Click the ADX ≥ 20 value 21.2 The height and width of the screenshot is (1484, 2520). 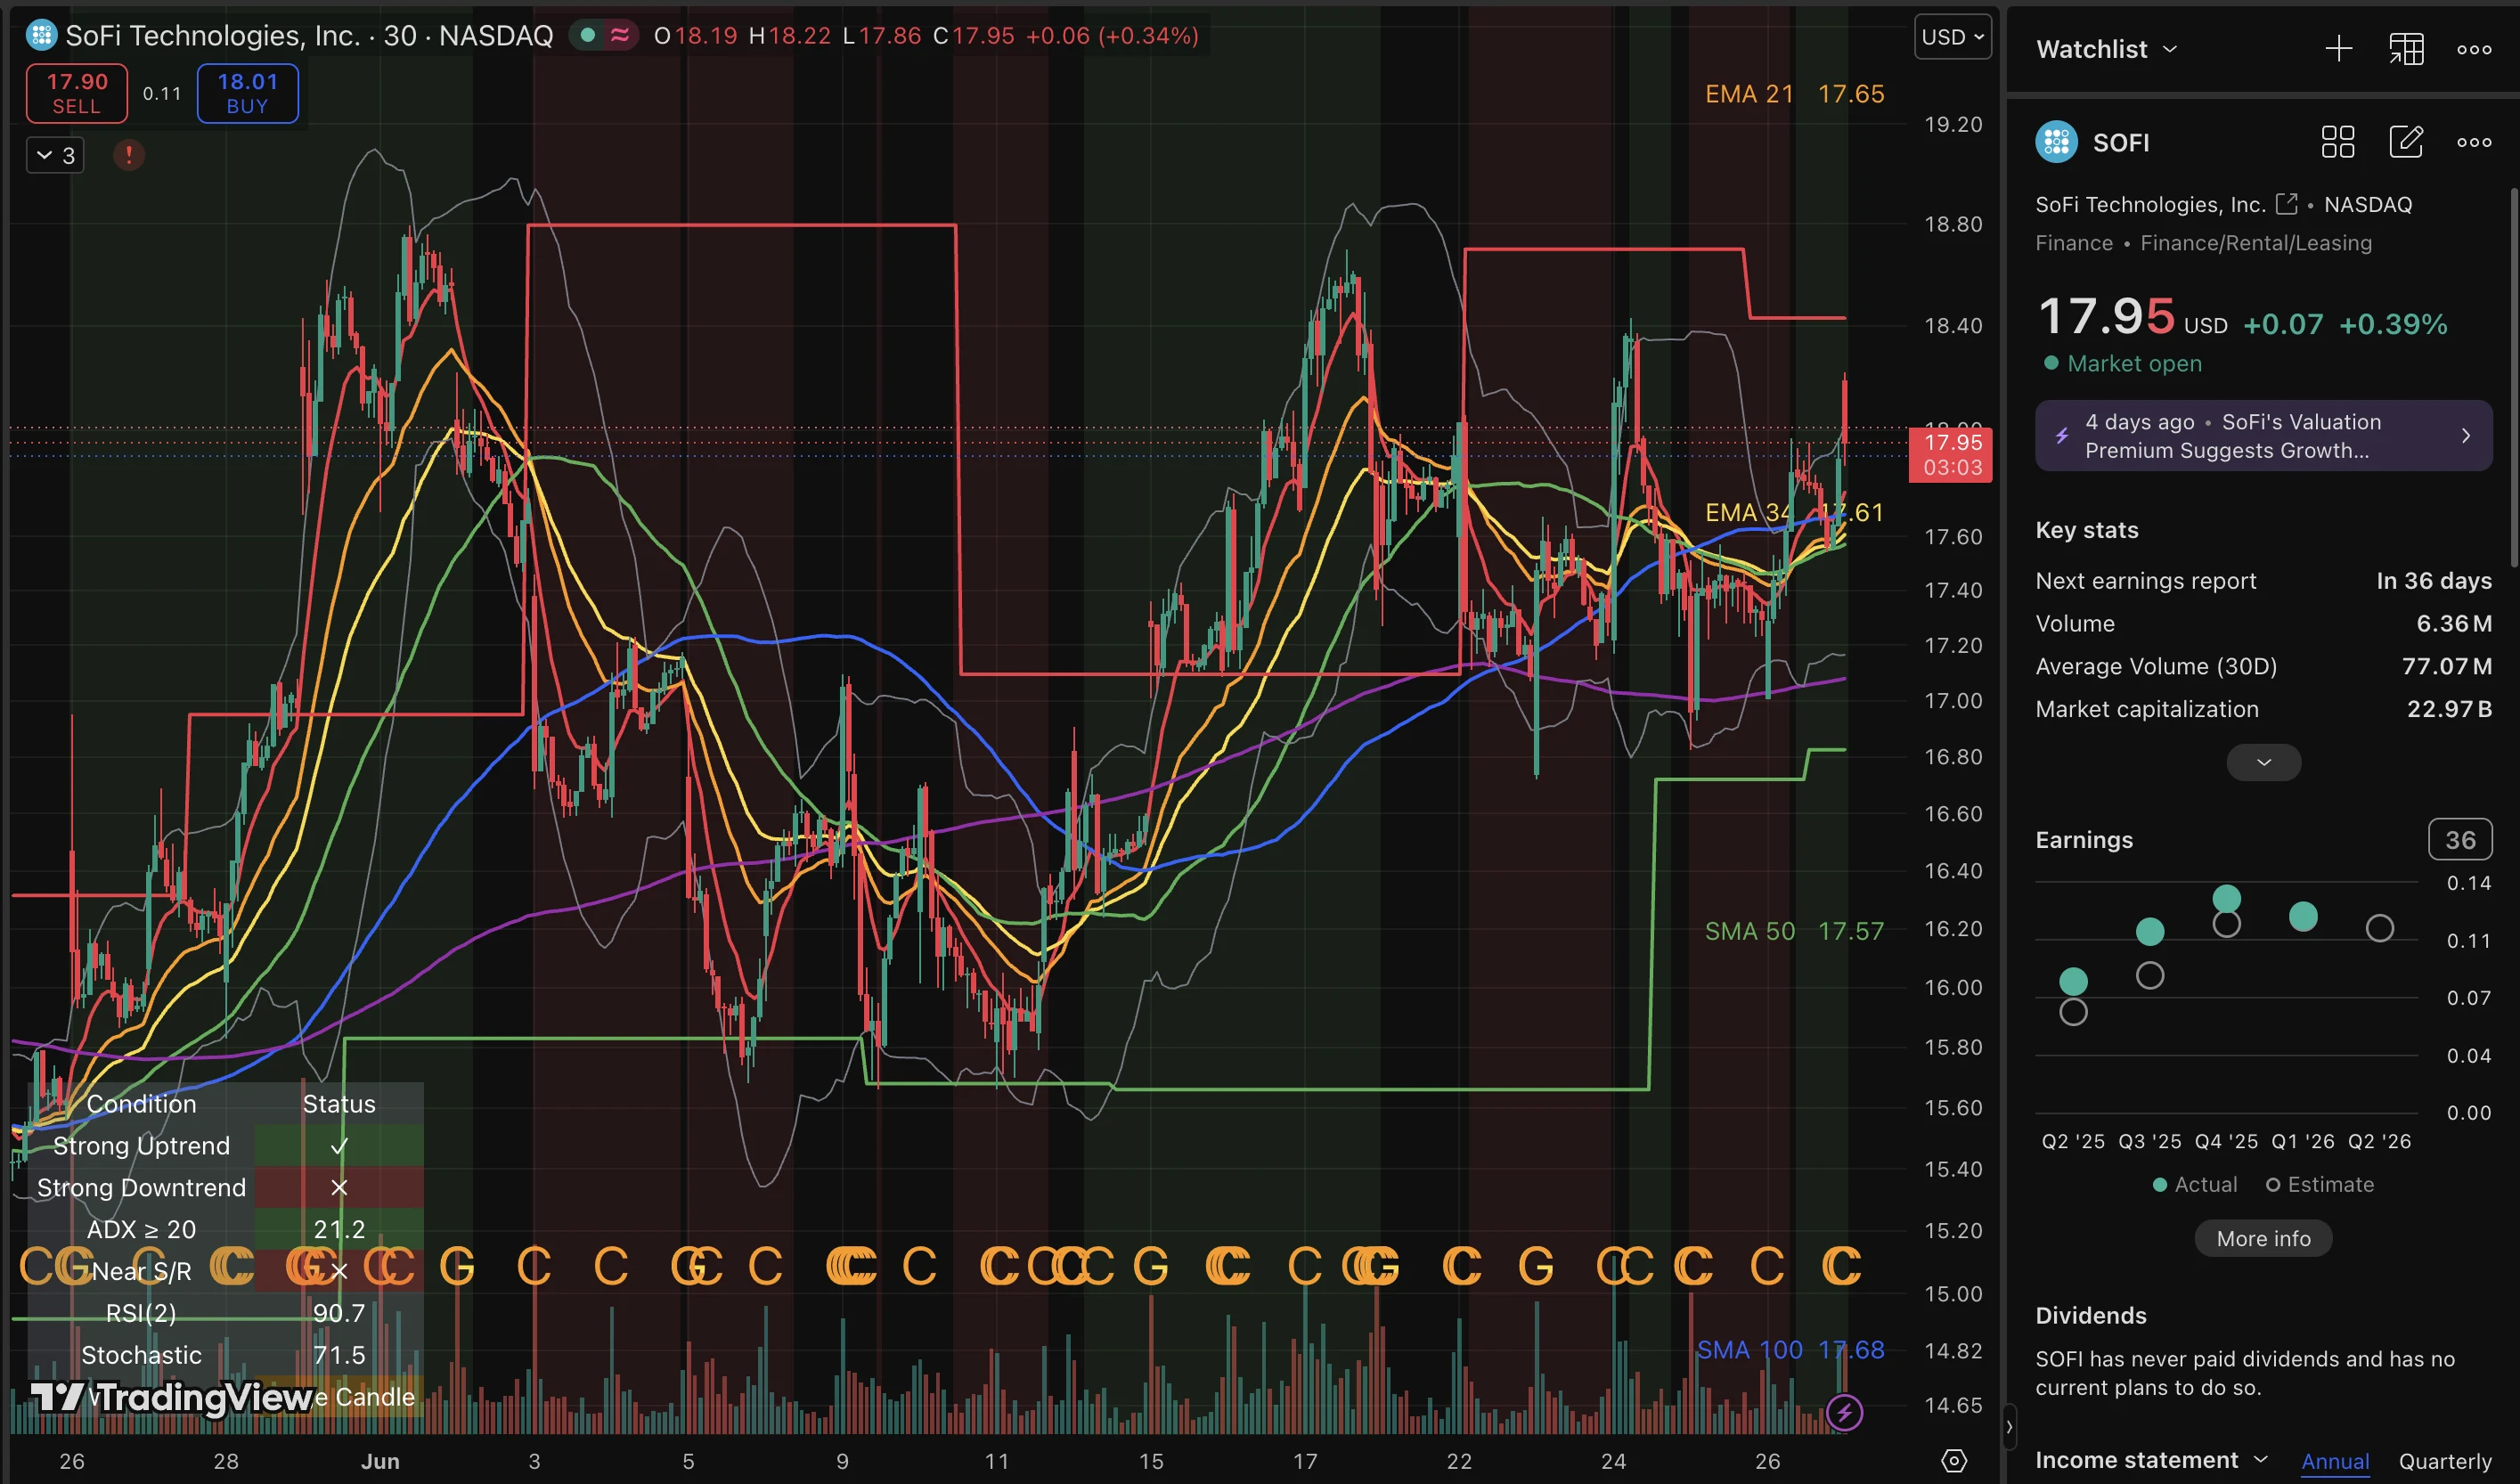pos(339,1229)
